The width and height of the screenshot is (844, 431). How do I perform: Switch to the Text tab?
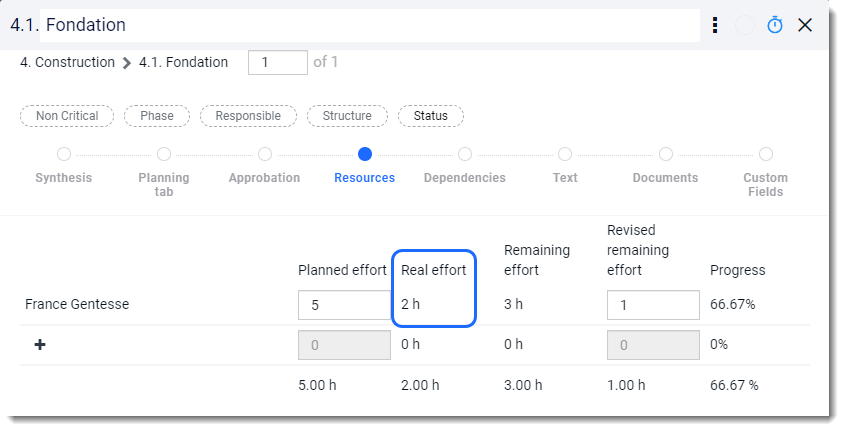565,167
